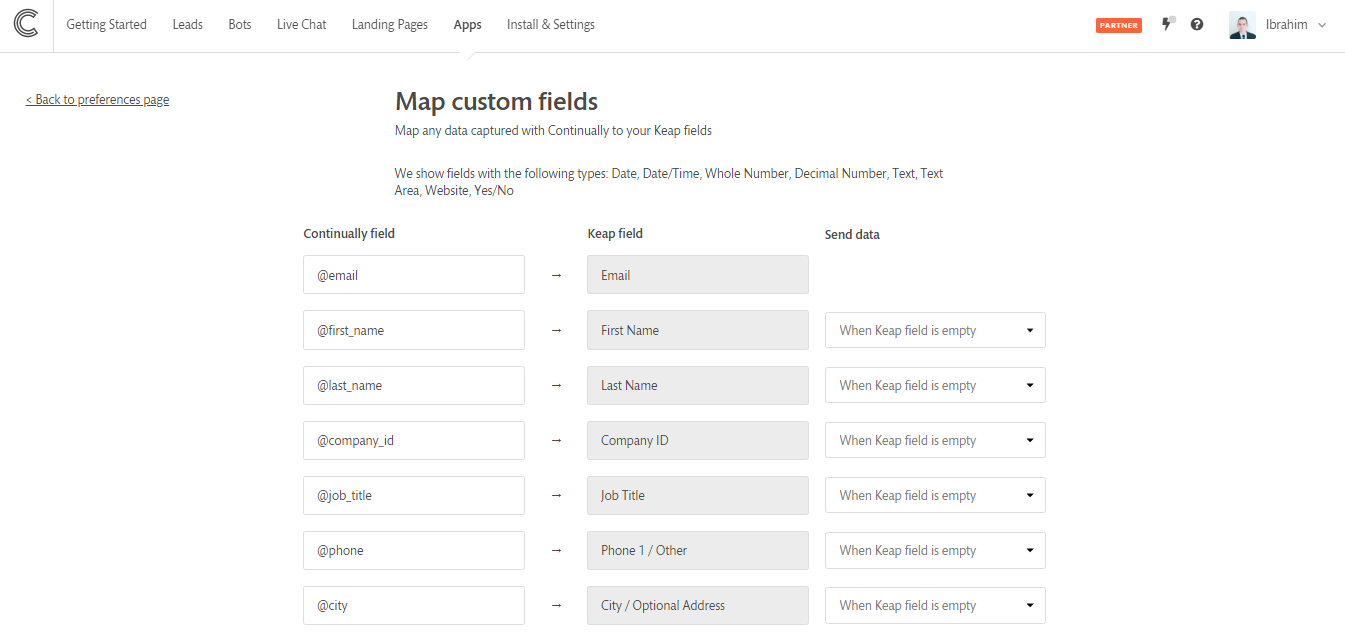Click the Keap field column header
The image size is (1345, 633).
click(615, 234)
